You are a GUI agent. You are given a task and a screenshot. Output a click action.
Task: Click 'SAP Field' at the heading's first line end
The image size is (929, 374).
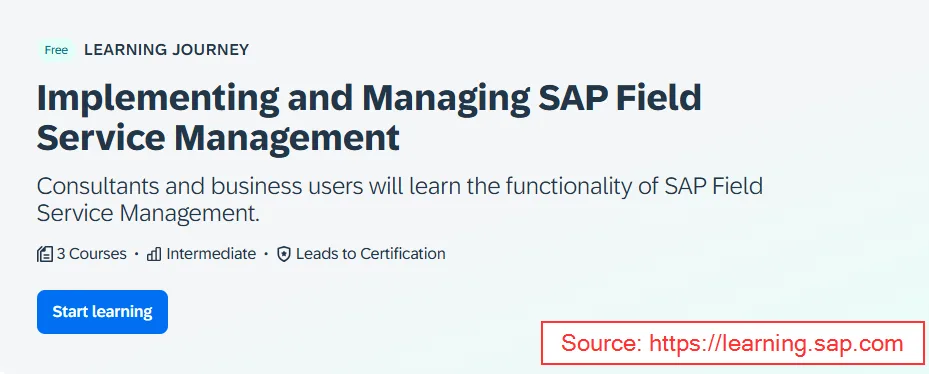pyautogui.click(x=620, y=98)
